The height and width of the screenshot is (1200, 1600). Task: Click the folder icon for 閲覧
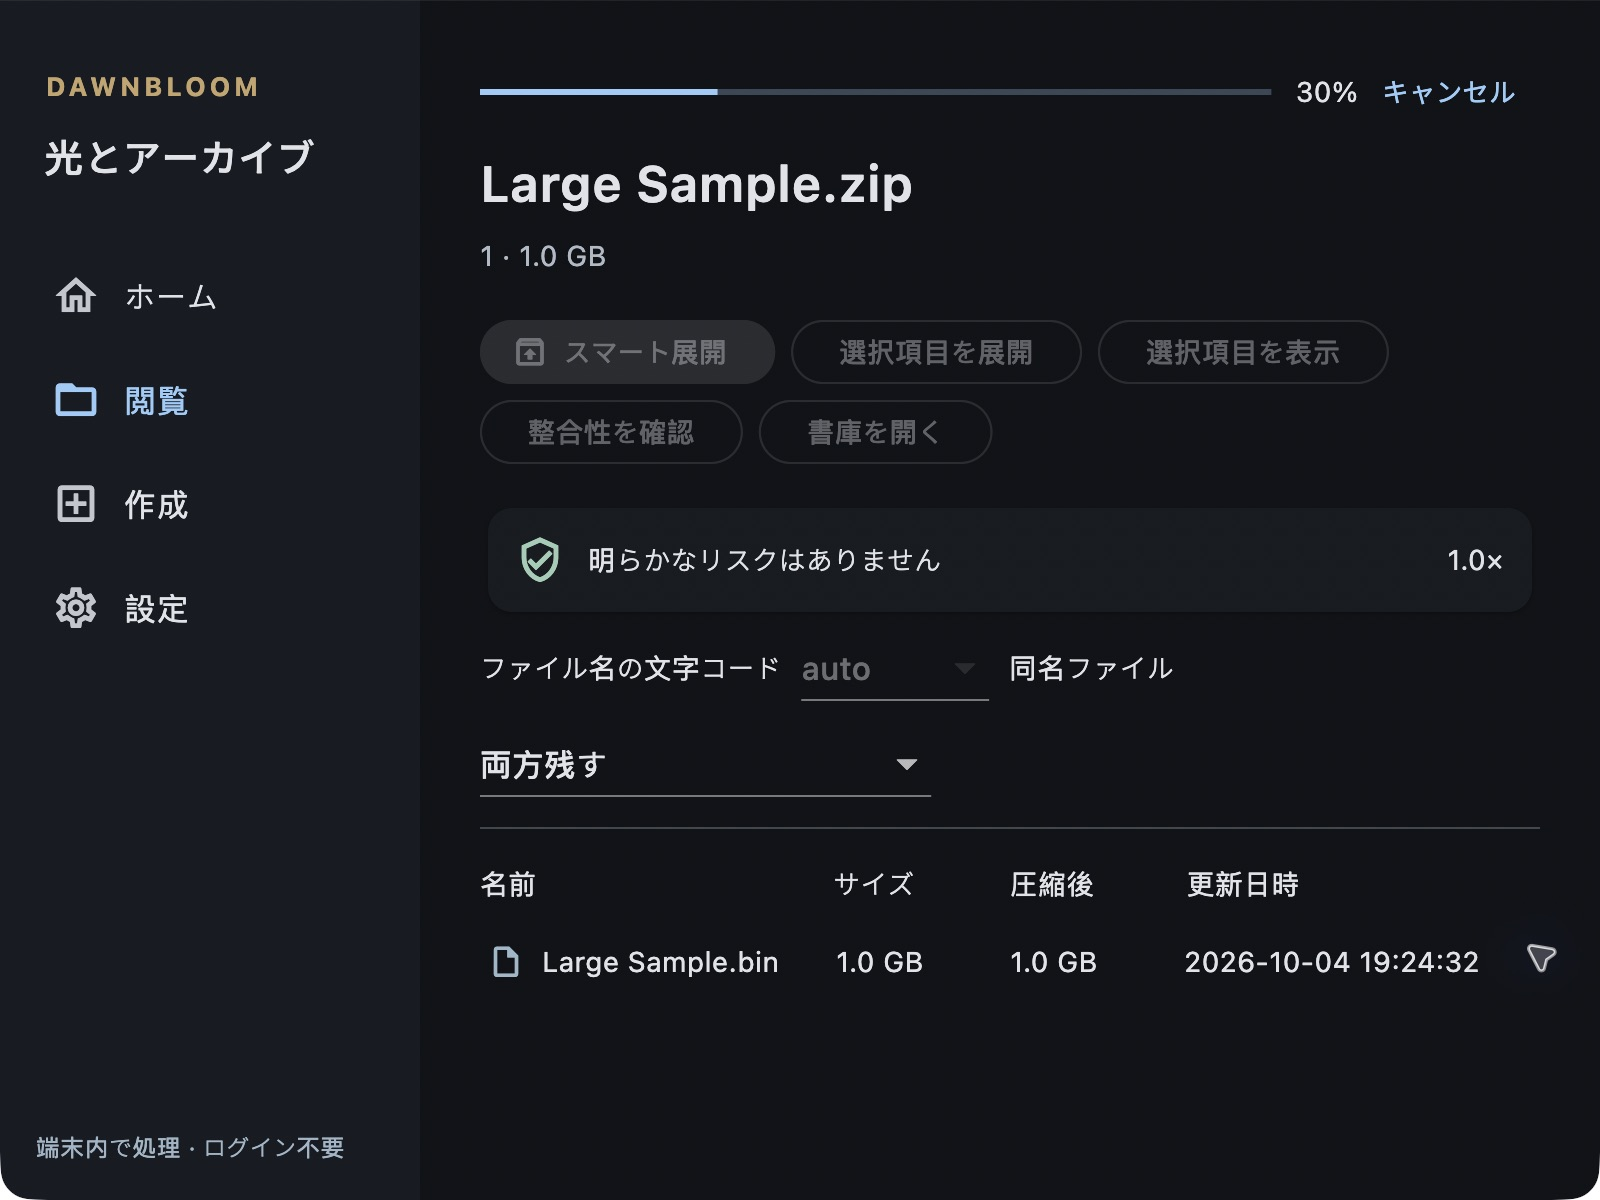point(76,400)
